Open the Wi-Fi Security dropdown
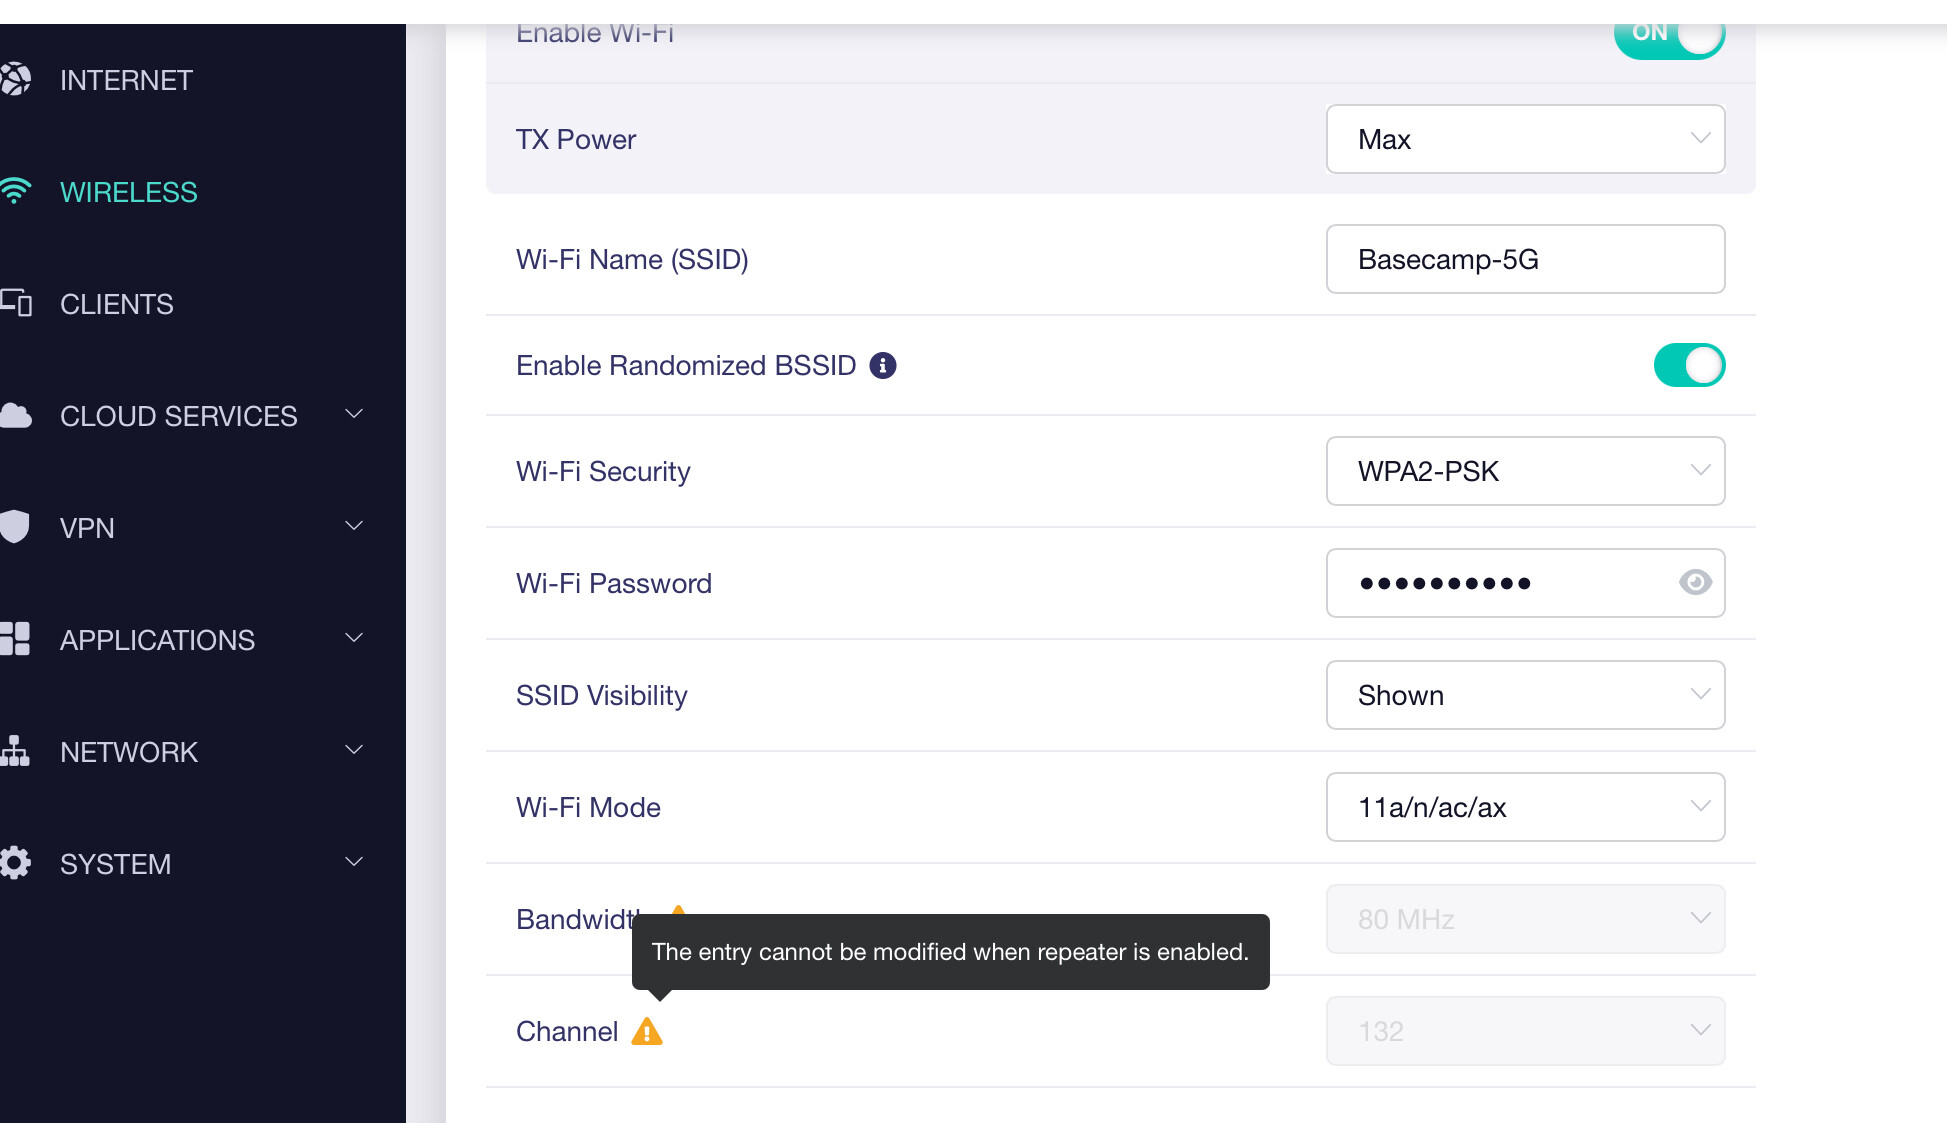This screenshot has width=1947, height=1123. [1525, 471]
